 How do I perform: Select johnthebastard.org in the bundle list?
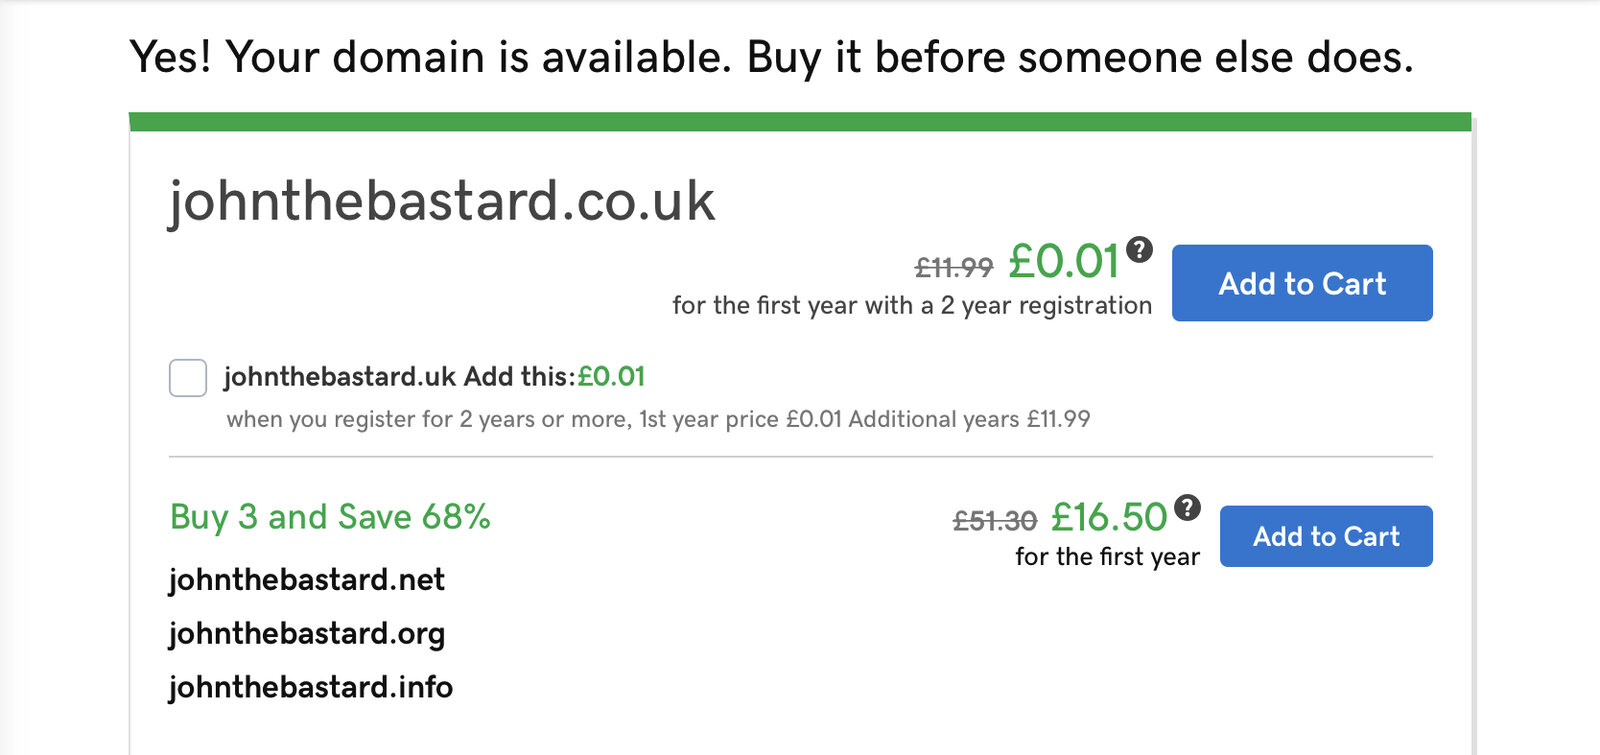point(307,634)
